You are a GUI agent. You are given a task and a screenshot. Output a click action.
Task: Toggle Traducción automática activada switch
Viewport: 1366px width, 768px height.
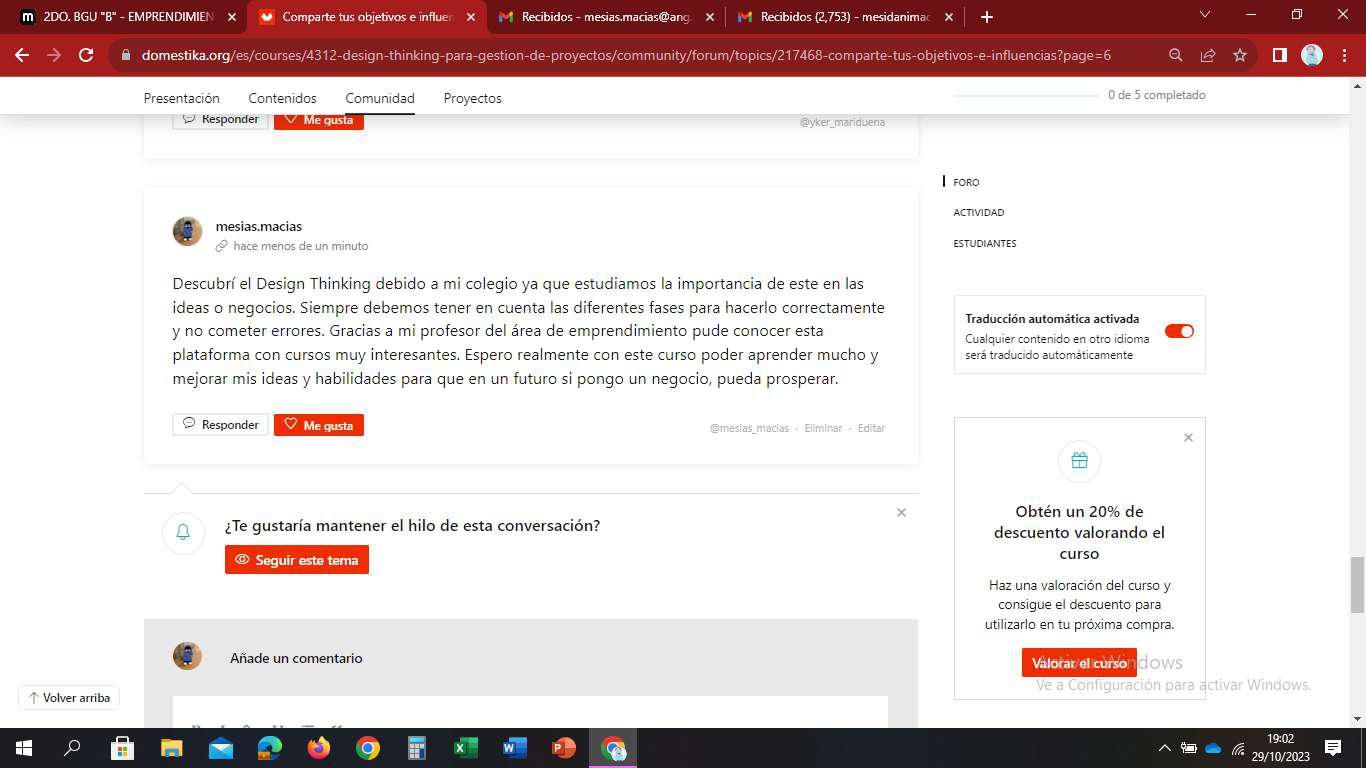coord(1179,331)
